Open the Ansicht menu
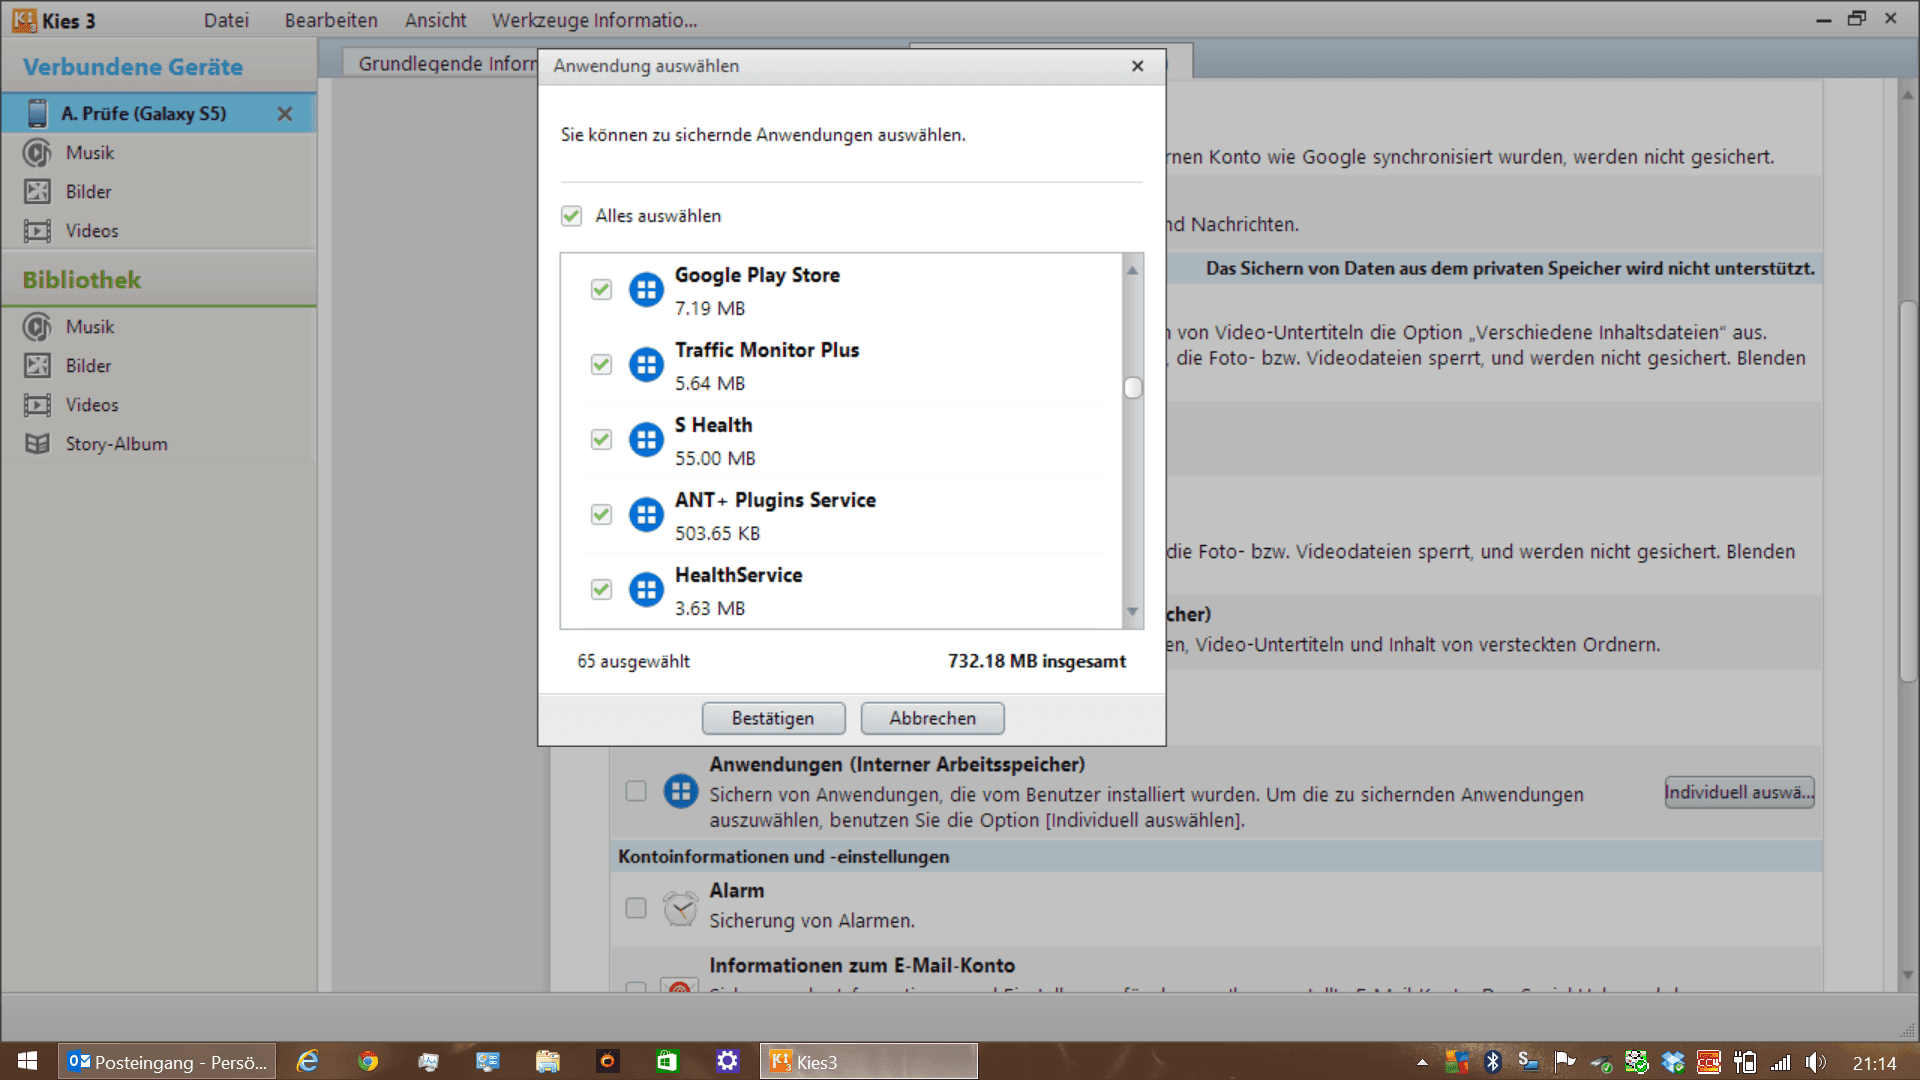Screen dimensions: 1920x1080 [x=435, y=20]
